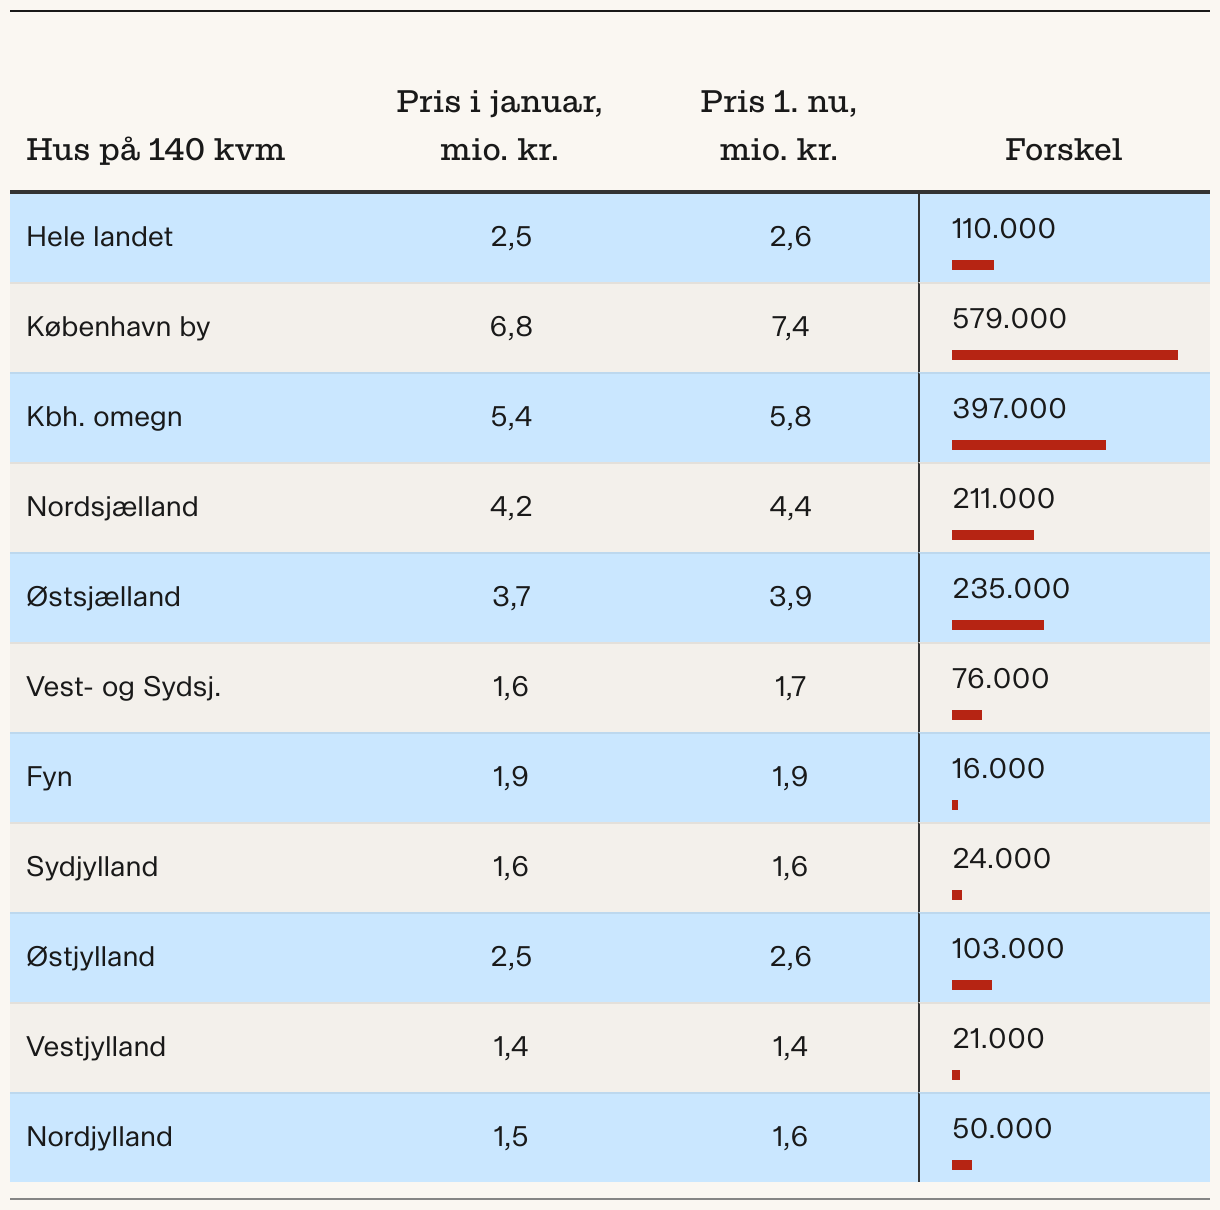This screenshot has width=1220, height=1210.
Task: Click the red bar under 397.000
Action: pos(1028,445)
